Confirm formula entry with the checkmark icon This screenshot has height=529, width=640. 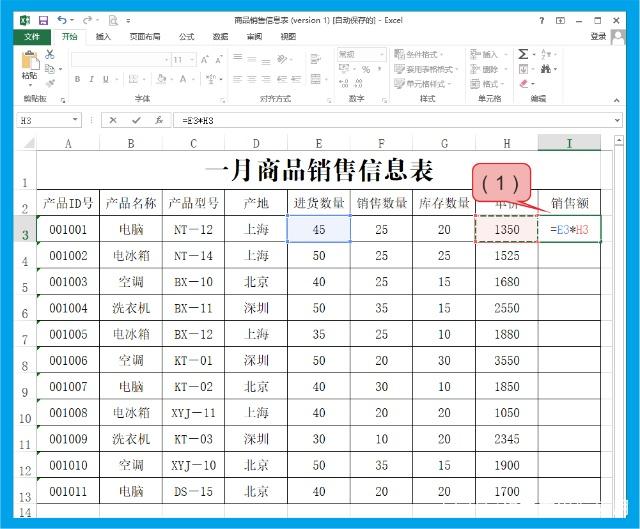[136, 120]
